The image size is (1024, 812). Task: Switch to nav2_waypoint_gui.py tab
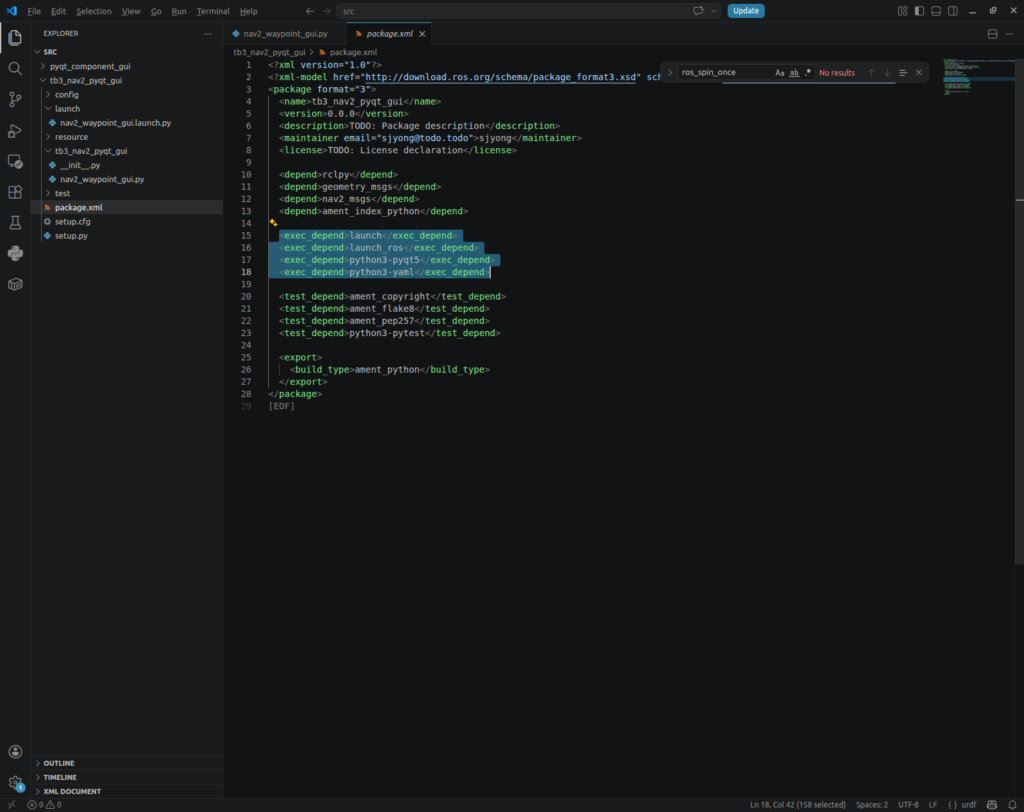[285, 34]
